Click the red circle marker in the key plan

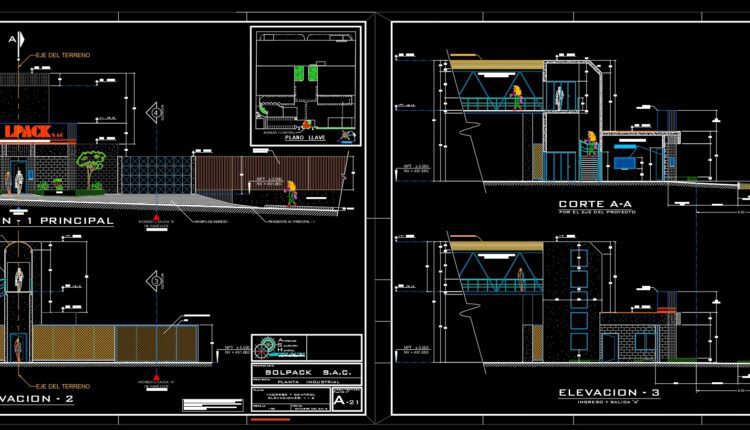click(307, 125)
